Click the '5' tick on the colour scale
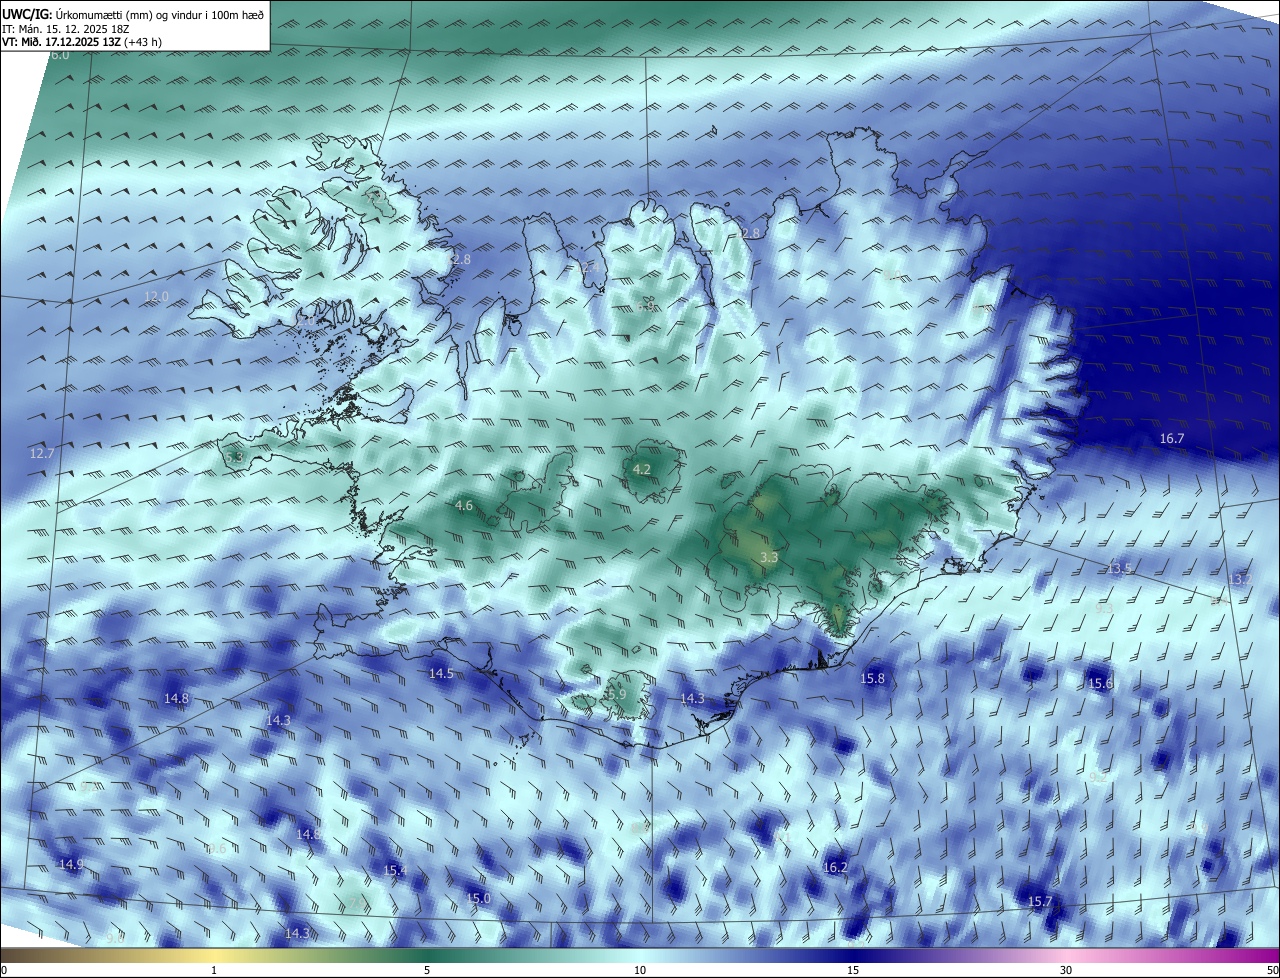Screen dimensions: 1280x978 [x=427, y=971]
